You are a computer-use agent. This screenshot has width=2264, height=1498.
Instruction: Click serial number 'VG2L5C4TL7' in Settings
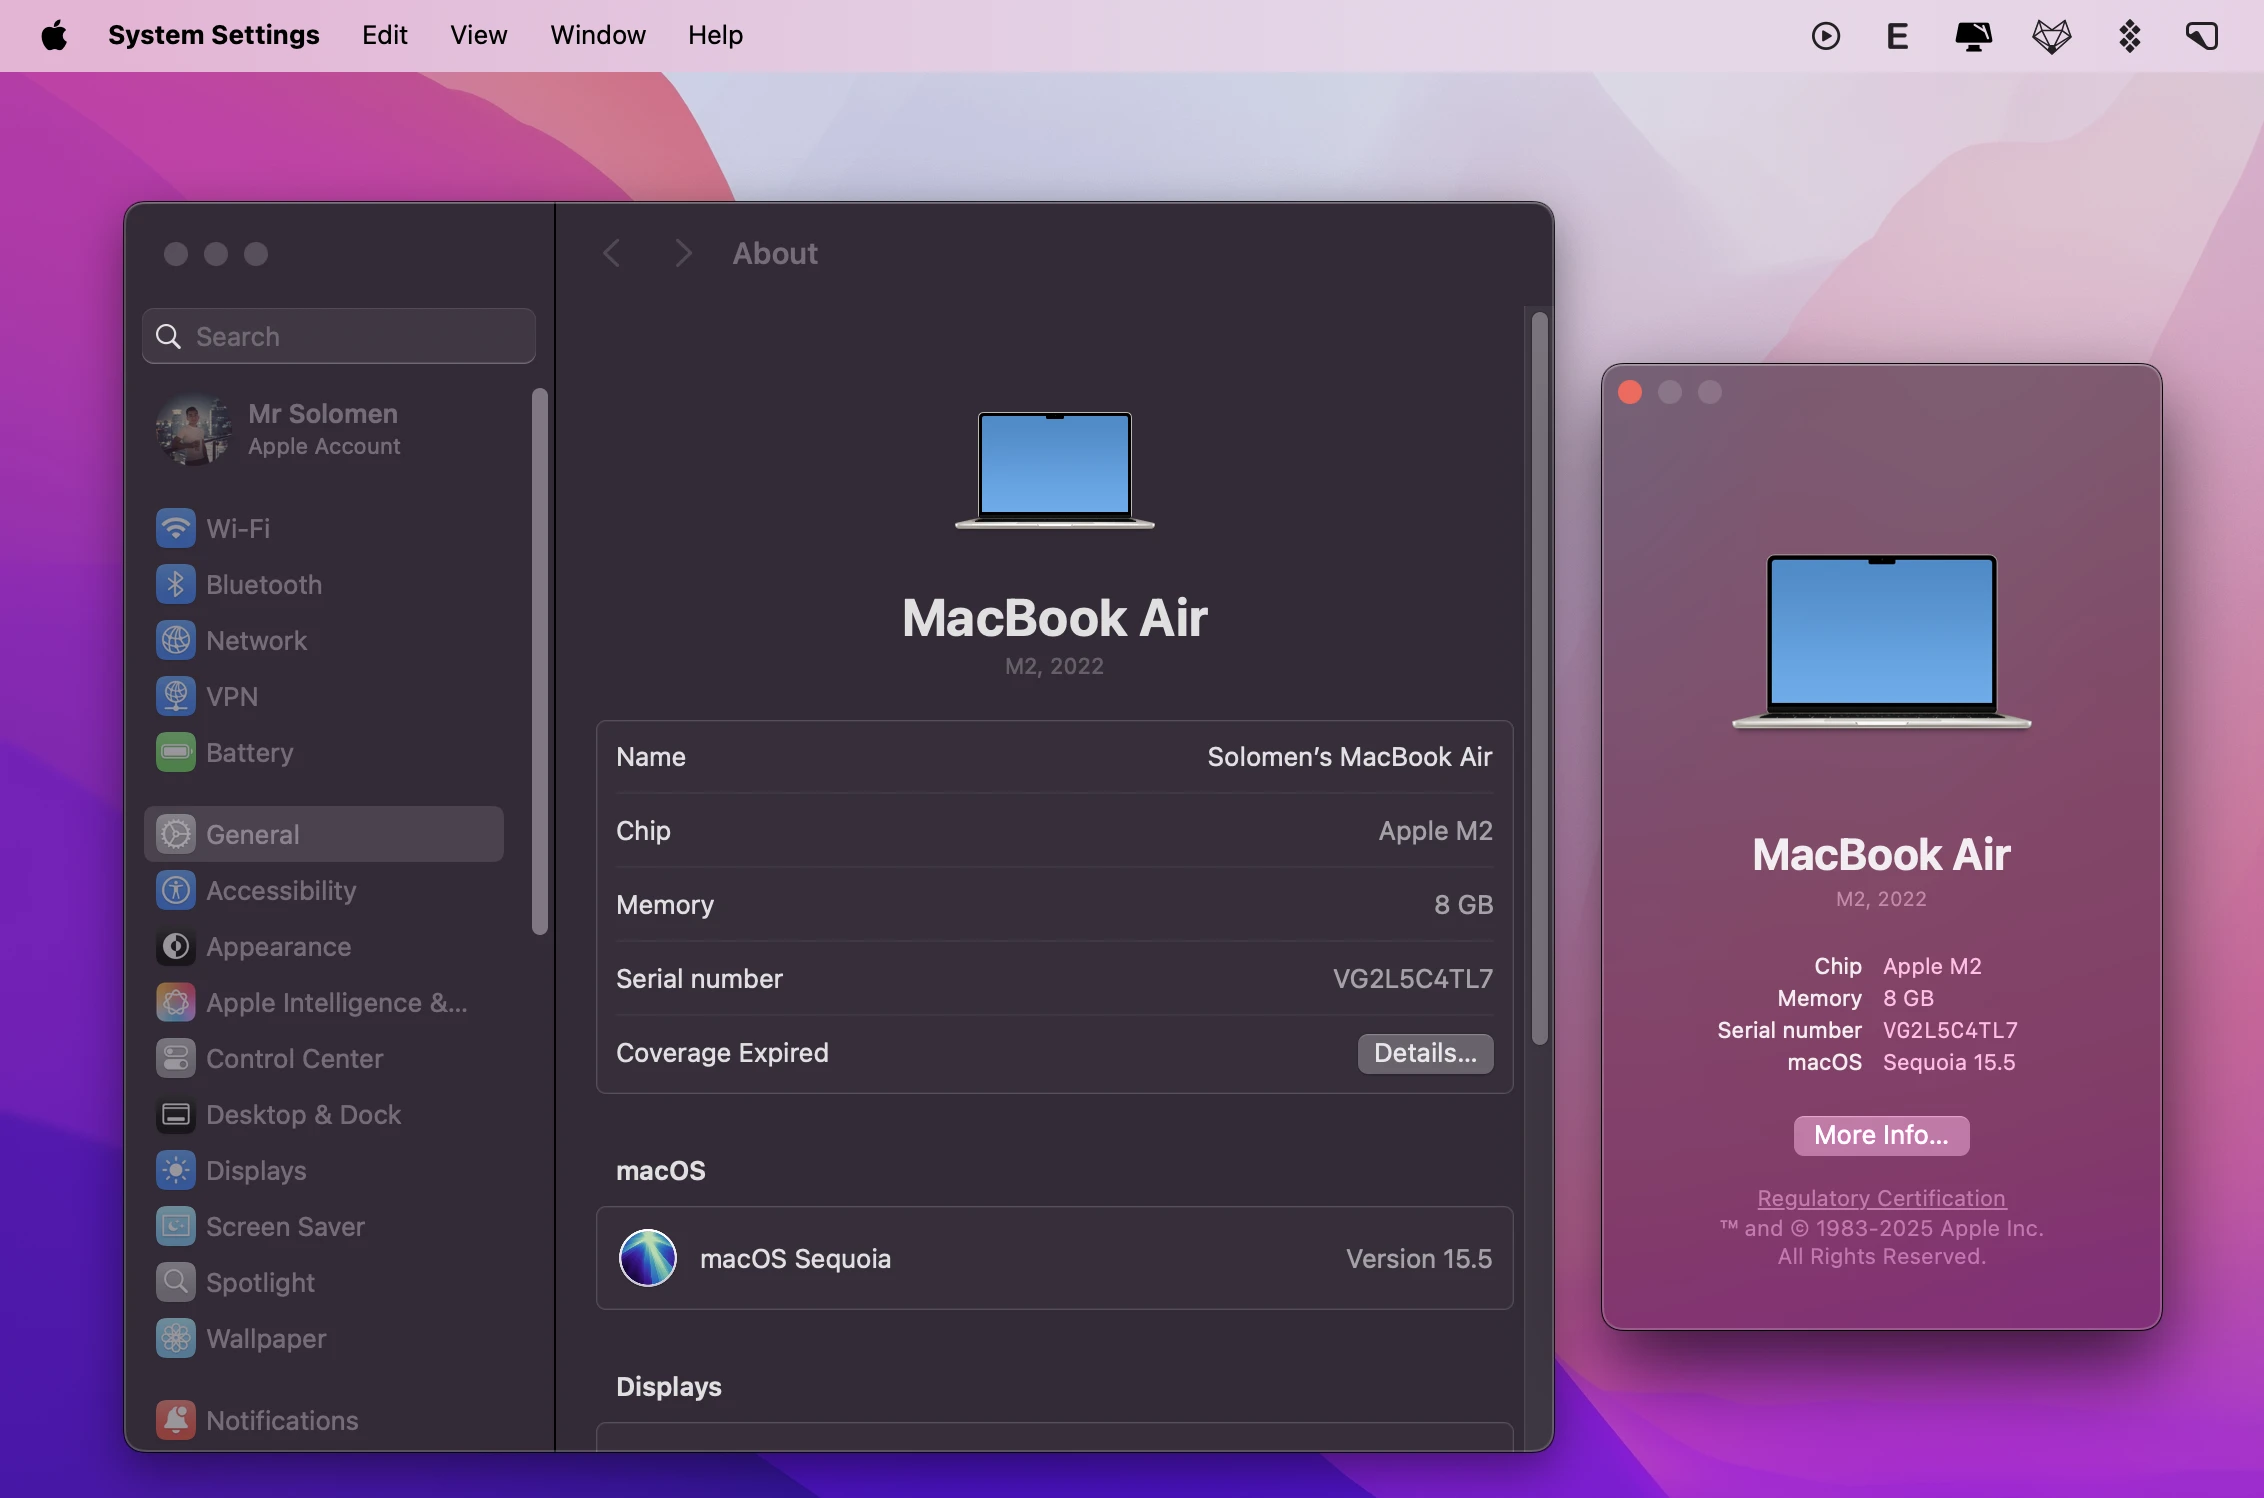pyautogui.click(x=1412, y=979)
